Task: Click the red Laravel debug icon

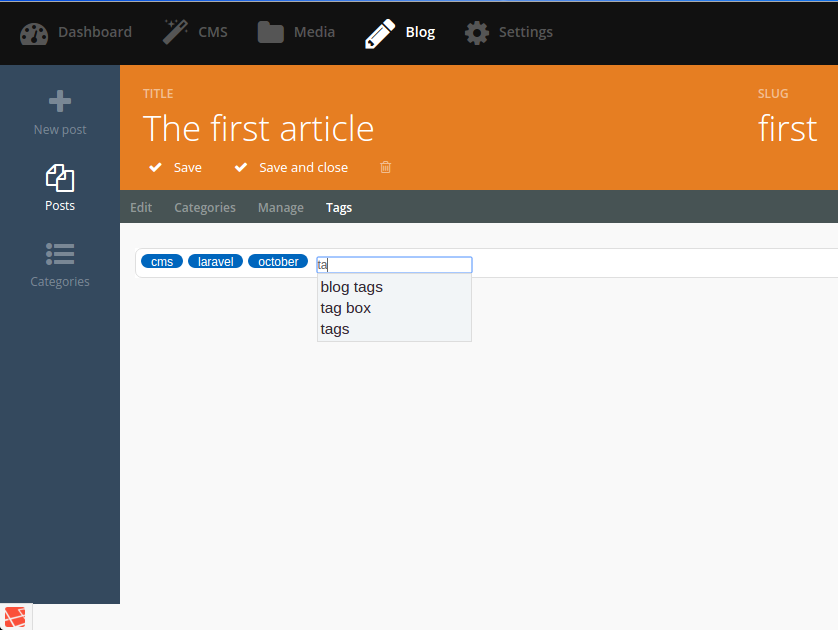Action: (15, 617)
